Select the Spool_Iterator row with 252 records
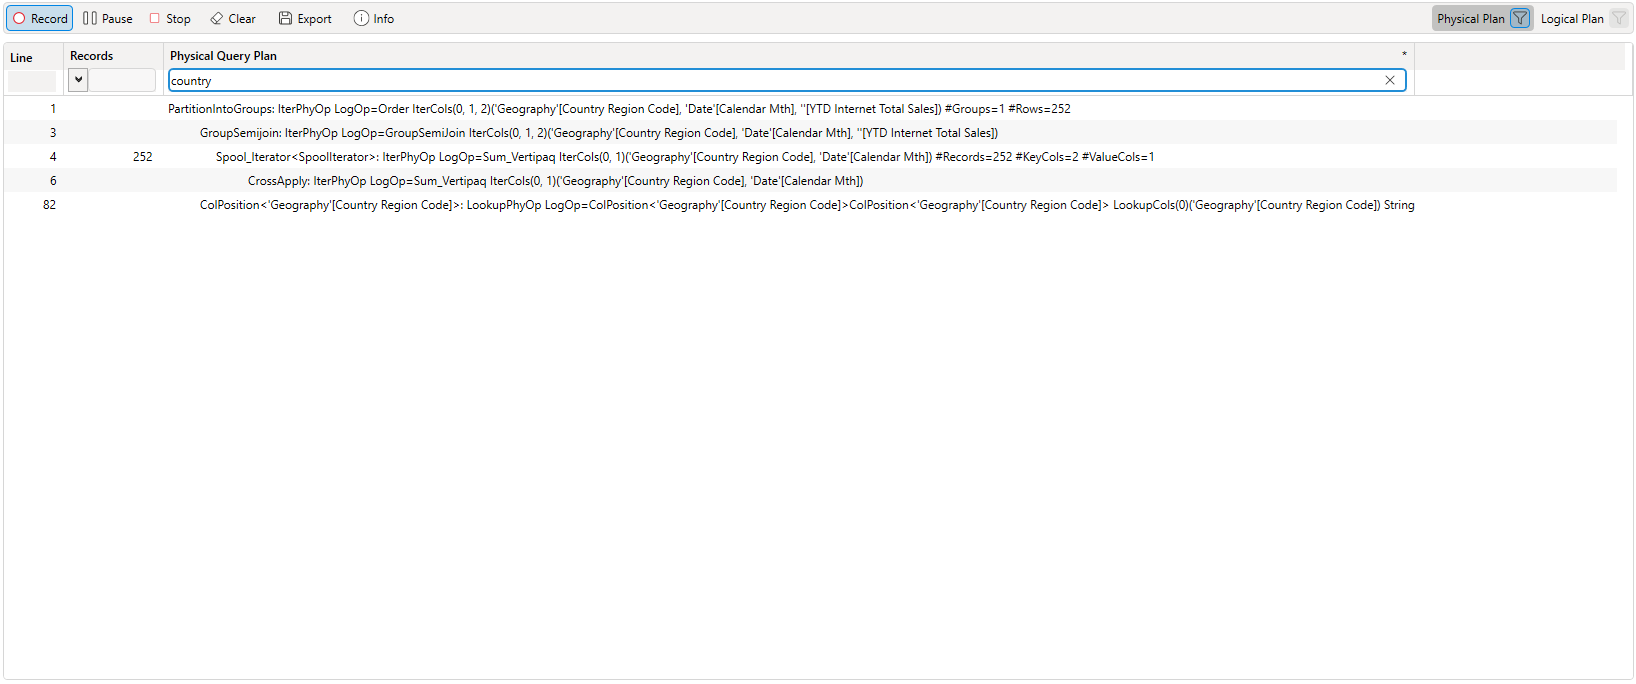 (684, 157)
